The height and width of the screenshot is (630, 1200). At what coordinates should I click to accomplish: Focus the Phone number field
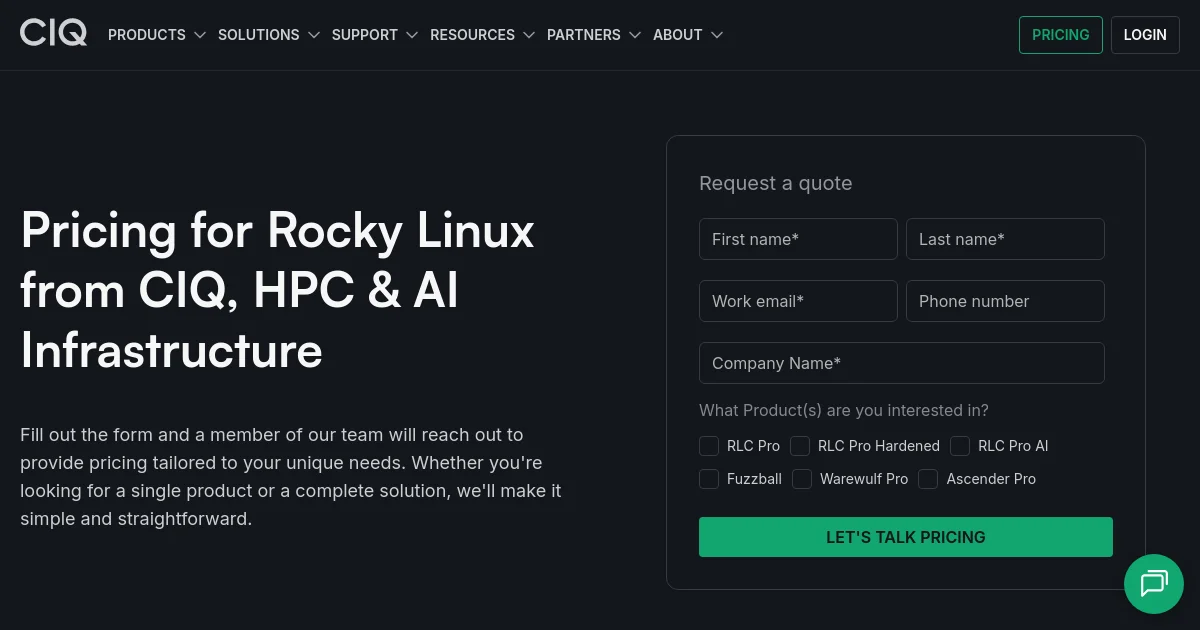(1005, 301)
